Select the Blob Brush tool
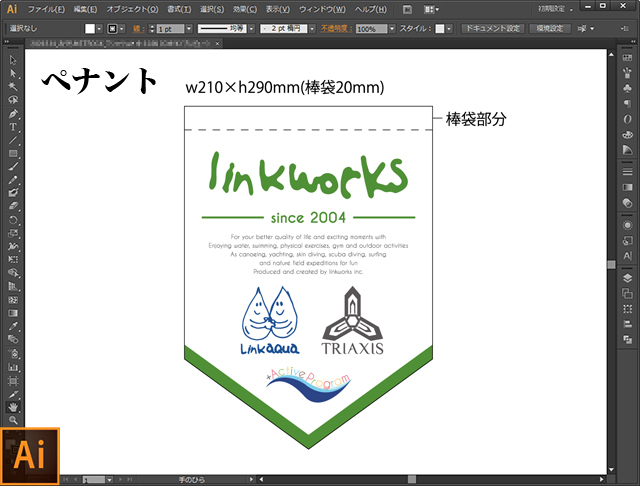The height and width of the screenshot is (486, 640). (x=13, y=193)
